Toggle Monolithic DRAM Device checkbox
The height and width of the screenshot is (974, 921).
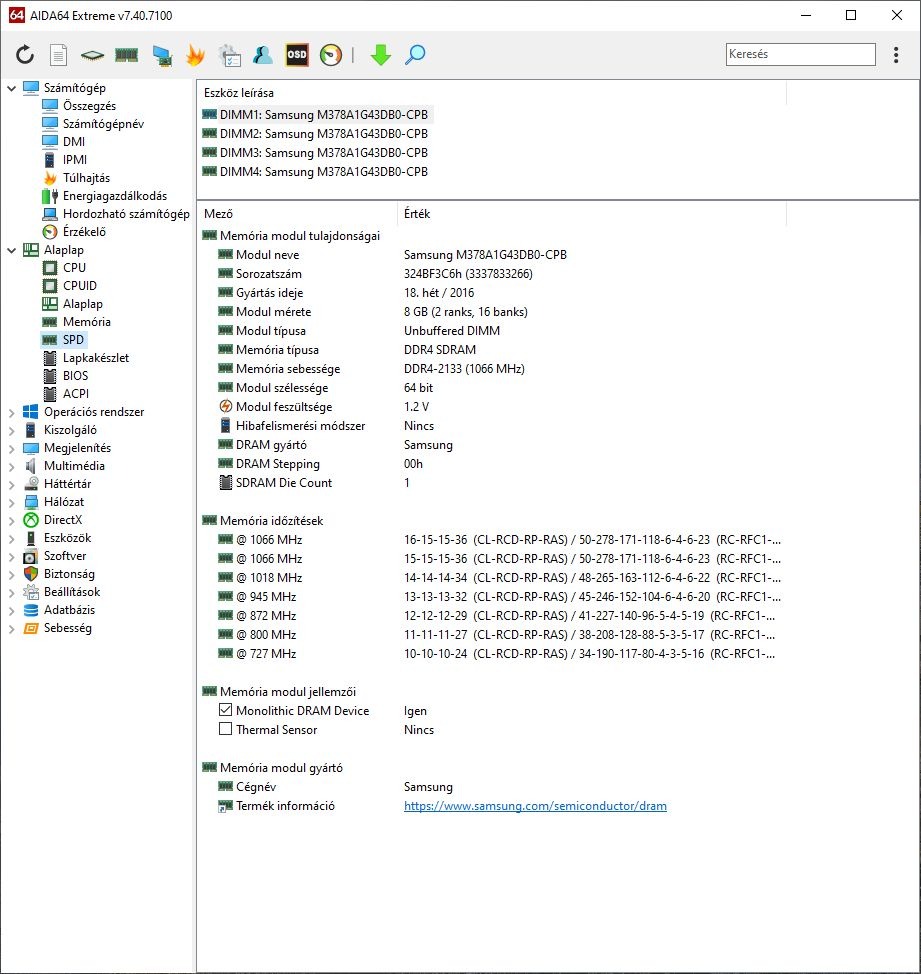tap(225, 709)
